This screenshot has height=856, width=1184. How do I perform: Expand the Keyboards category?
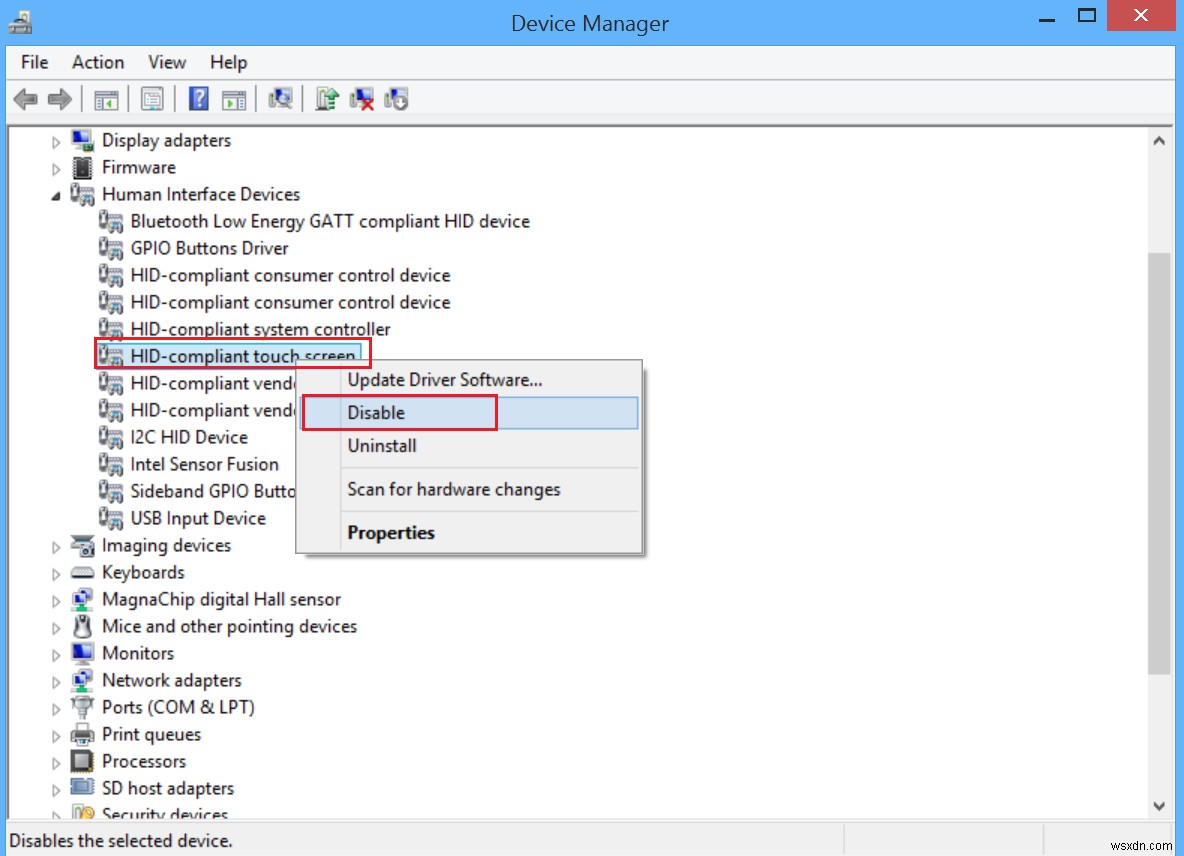click(56, 572)
